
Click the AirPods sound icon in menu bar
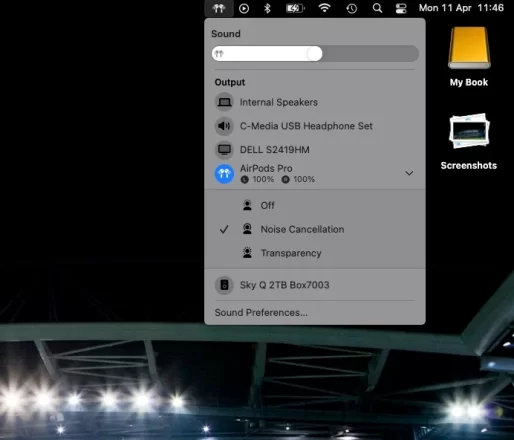tap(219, 8)
